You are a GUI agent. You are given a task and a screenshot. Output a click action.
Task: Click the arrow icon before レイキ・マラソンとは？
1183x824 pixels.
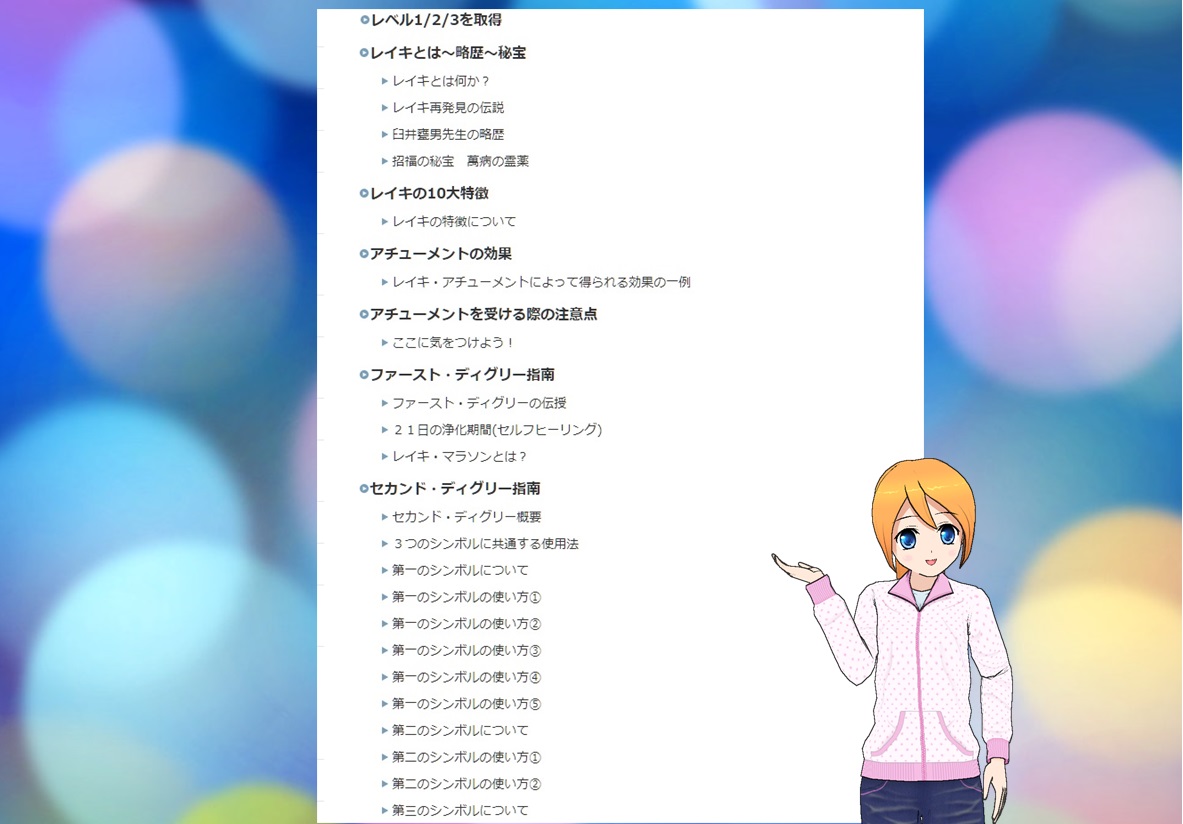[385, 456]
